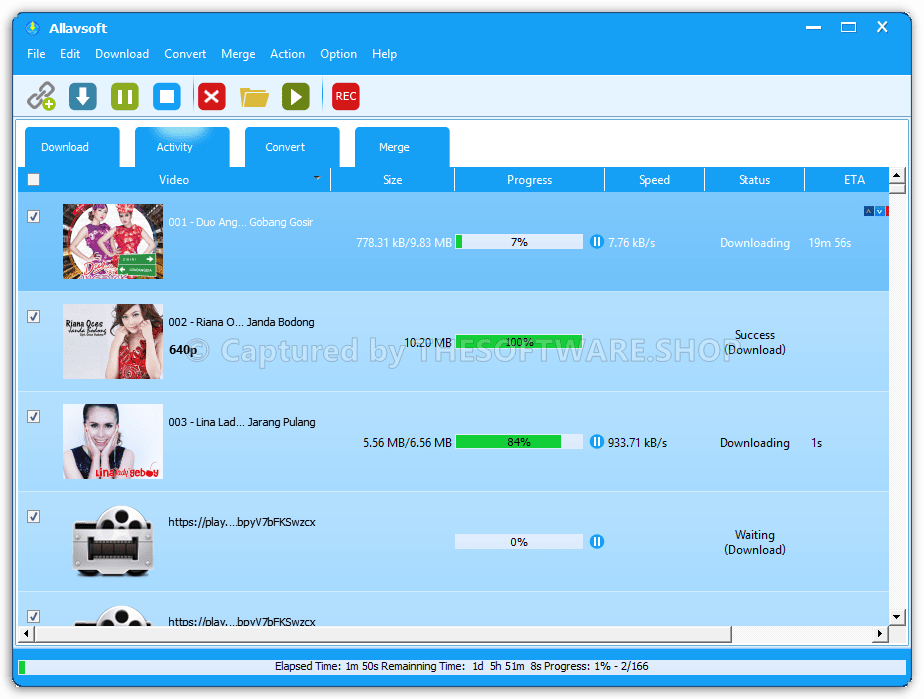Viewport: 924px width, 699px height.
Task: Delete selected task with red X icon
Action: pos(211,97)
